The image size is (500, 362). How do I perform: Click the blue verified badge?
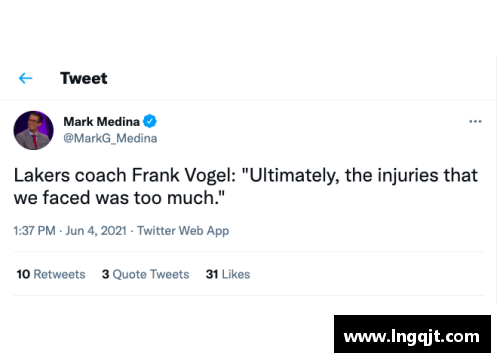[150, 121]
